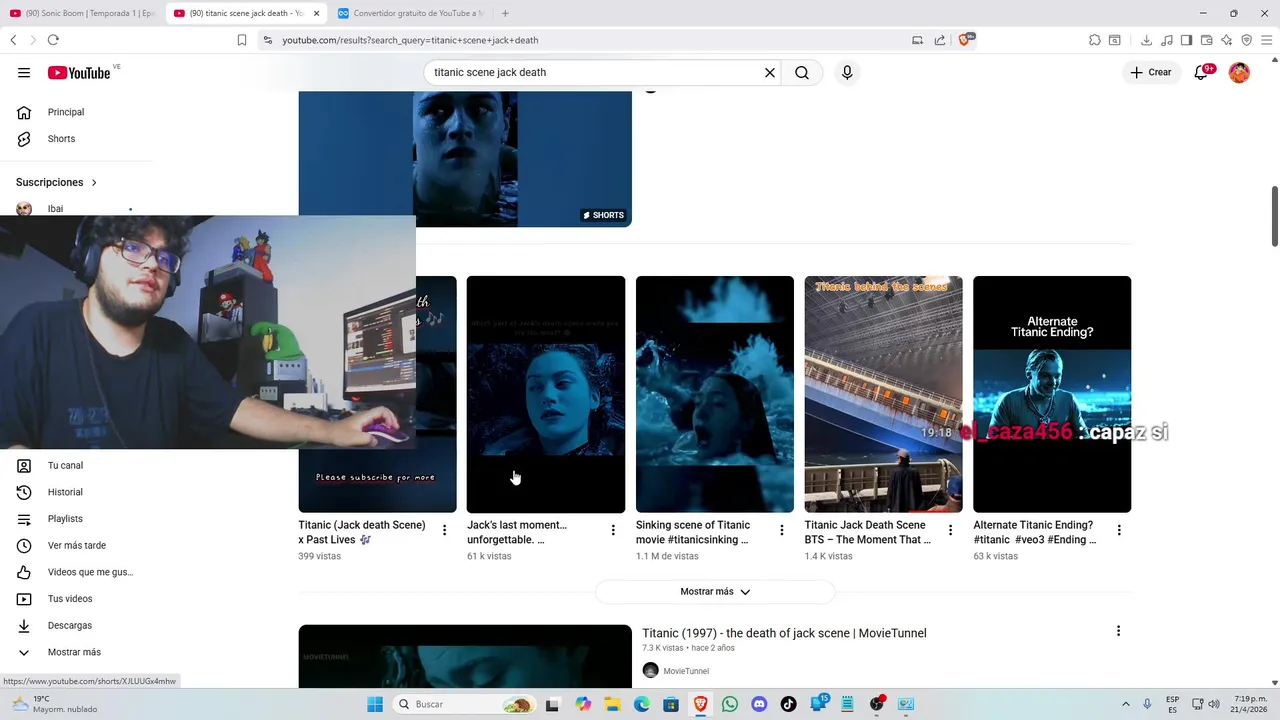Expand Mostrar más in the sidebar
This screenshot has width=1280, height=720.
click(x=76, y=652)
